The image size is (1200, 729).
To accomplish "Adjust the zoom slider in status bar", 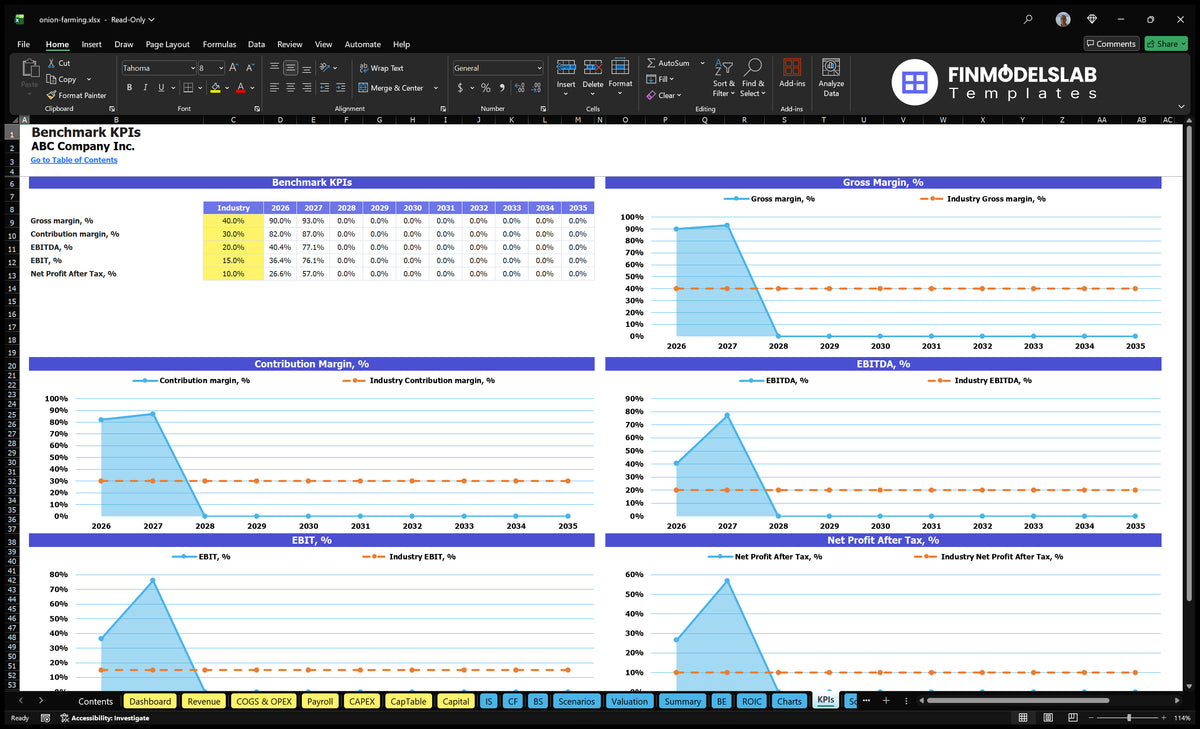I will 1129,718.
